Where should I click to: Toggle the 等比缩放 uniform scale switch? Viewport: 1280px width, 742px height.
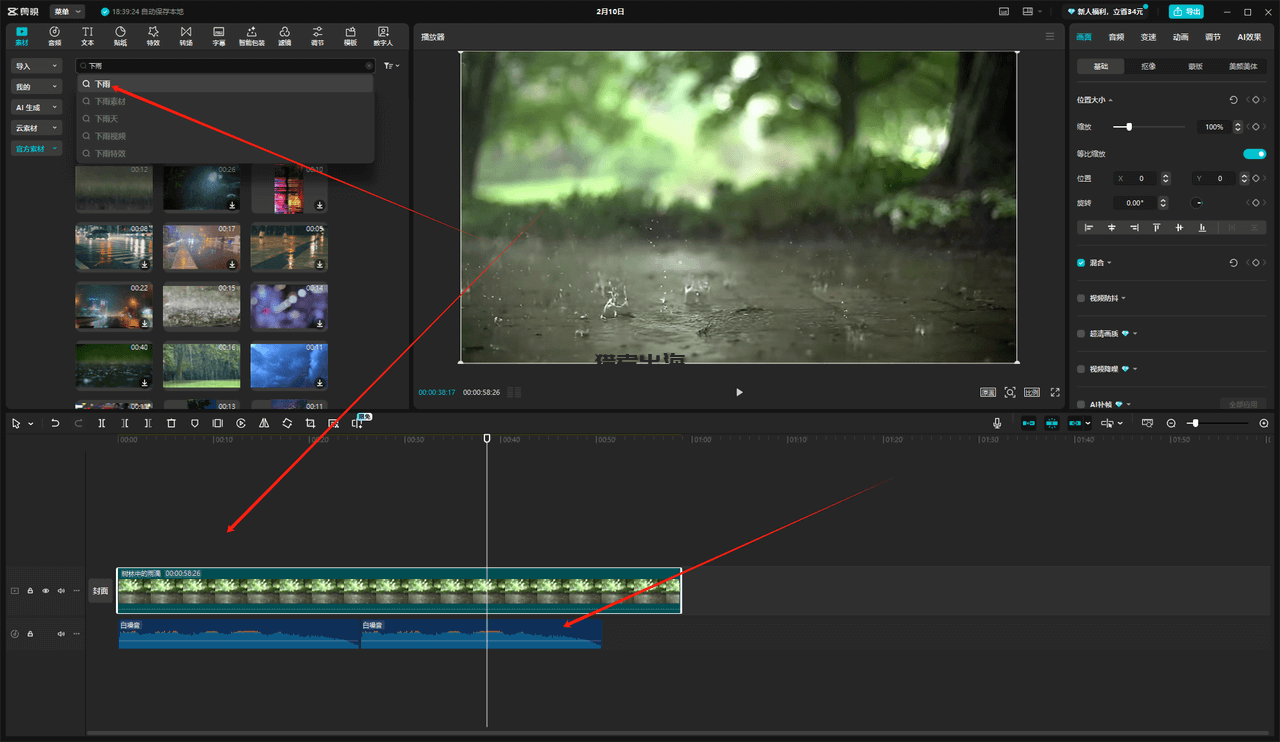tap(1254, 154)
